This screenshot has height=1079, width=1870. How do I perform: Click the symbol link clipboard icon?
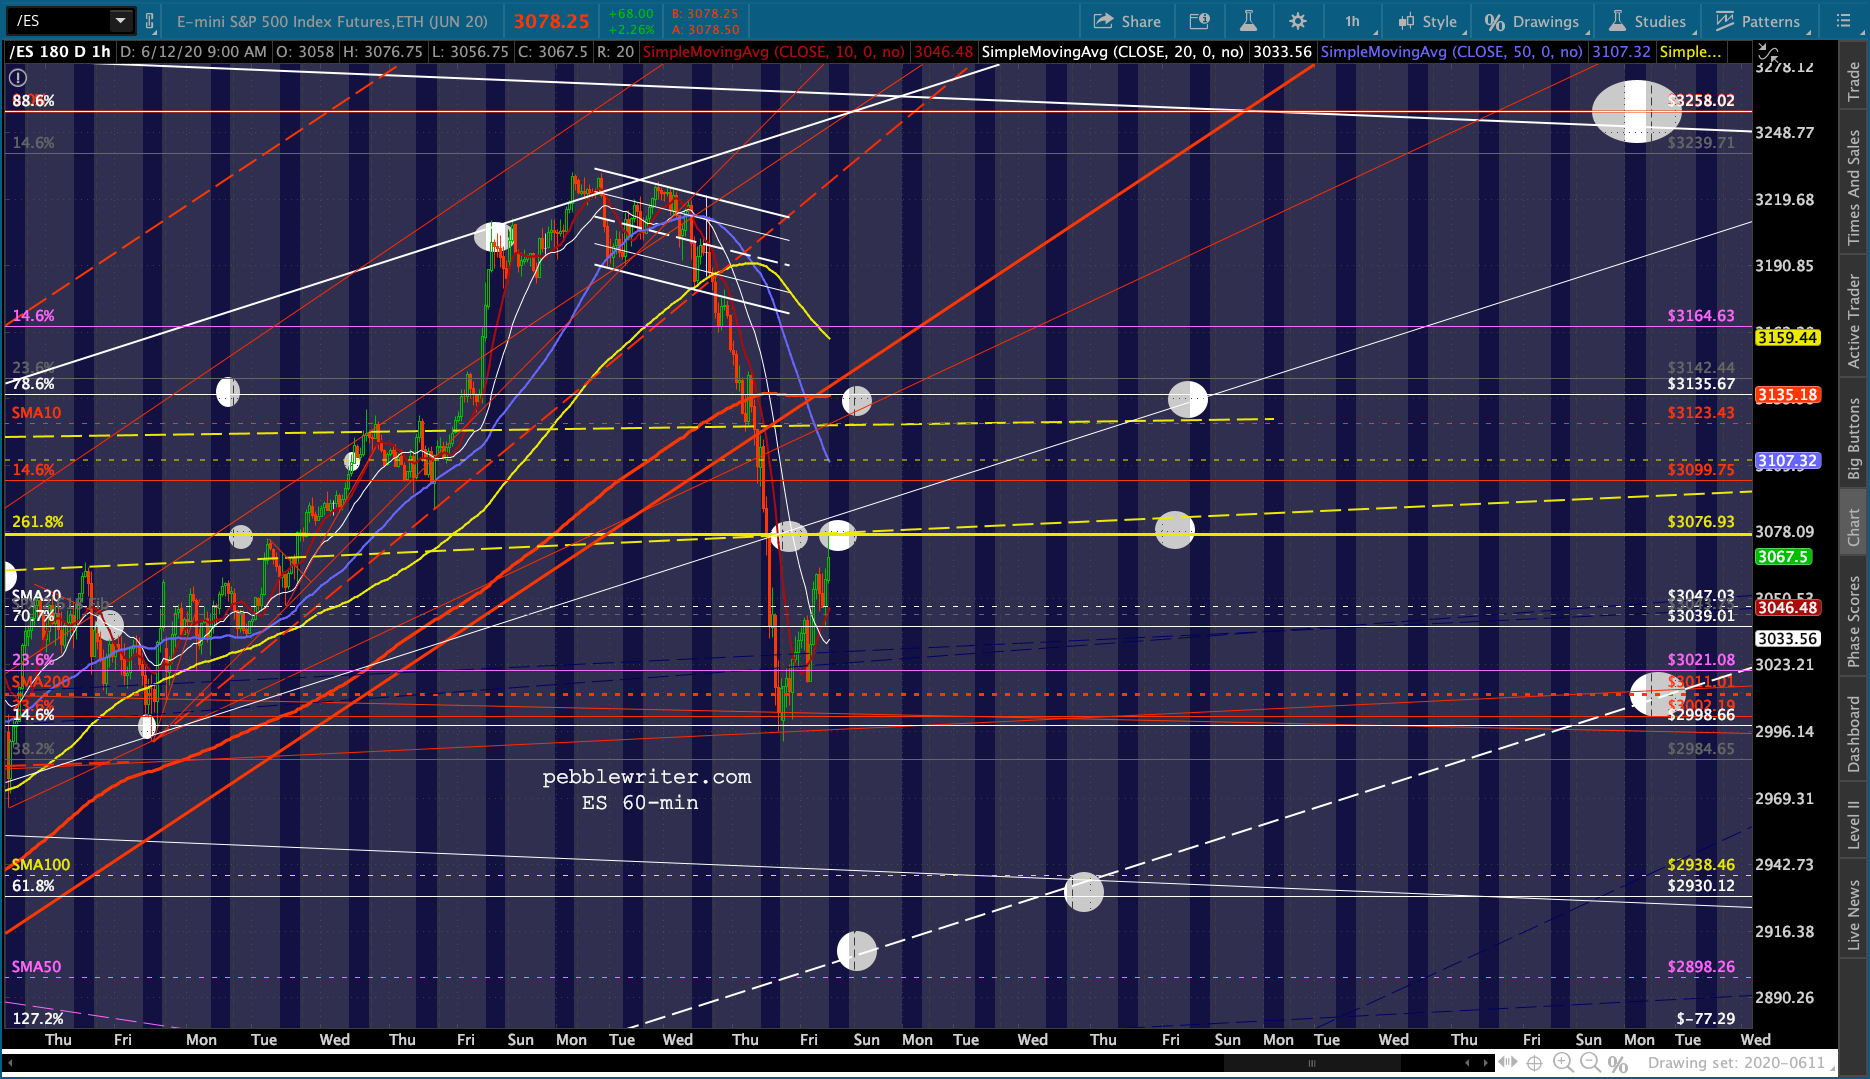tap(150, 21)
